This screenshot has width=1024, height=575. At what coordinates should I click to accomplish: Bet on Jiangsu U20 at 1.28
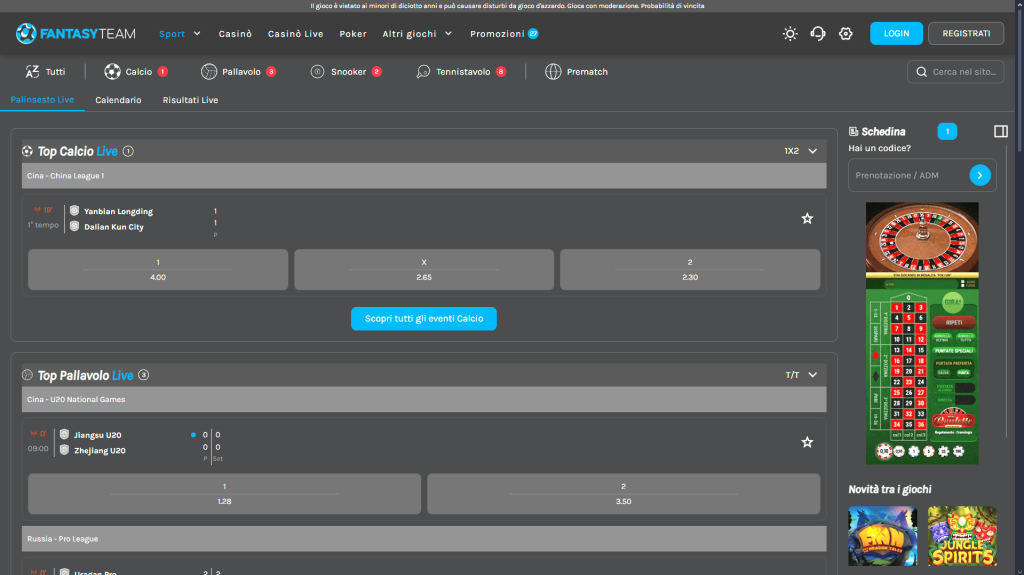click(x=224, y=493)
